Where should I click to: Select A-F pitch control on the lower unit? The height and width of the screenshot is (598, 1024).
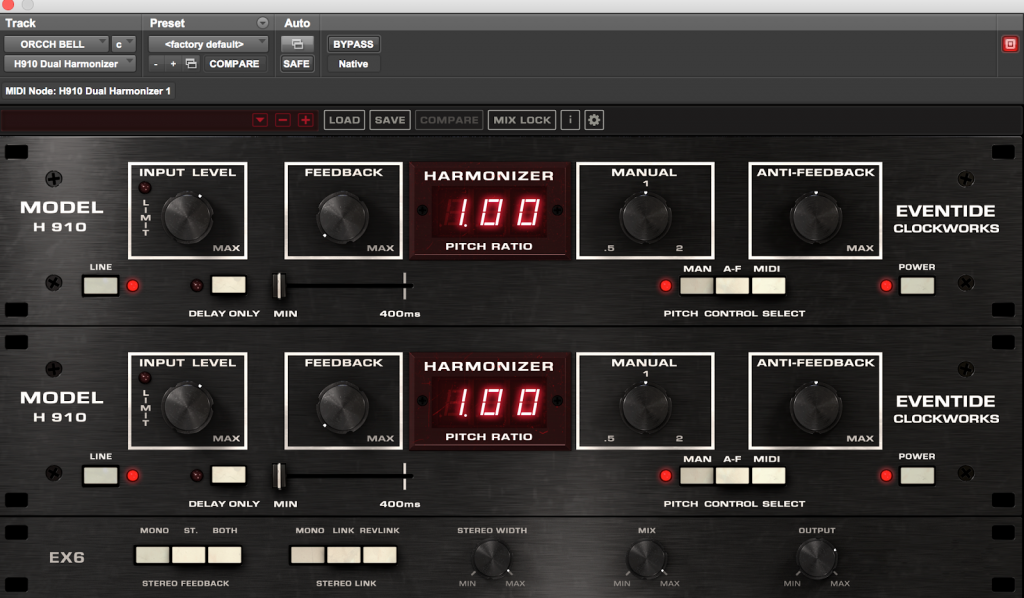[x=732, y=476]
